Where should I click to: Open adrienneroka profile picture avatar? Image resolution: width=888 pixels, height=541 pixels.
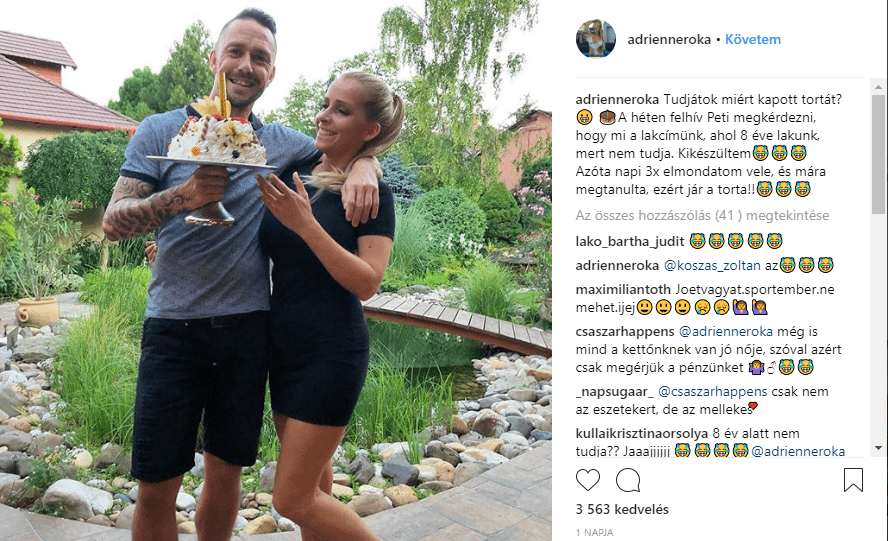pos(596,39)
